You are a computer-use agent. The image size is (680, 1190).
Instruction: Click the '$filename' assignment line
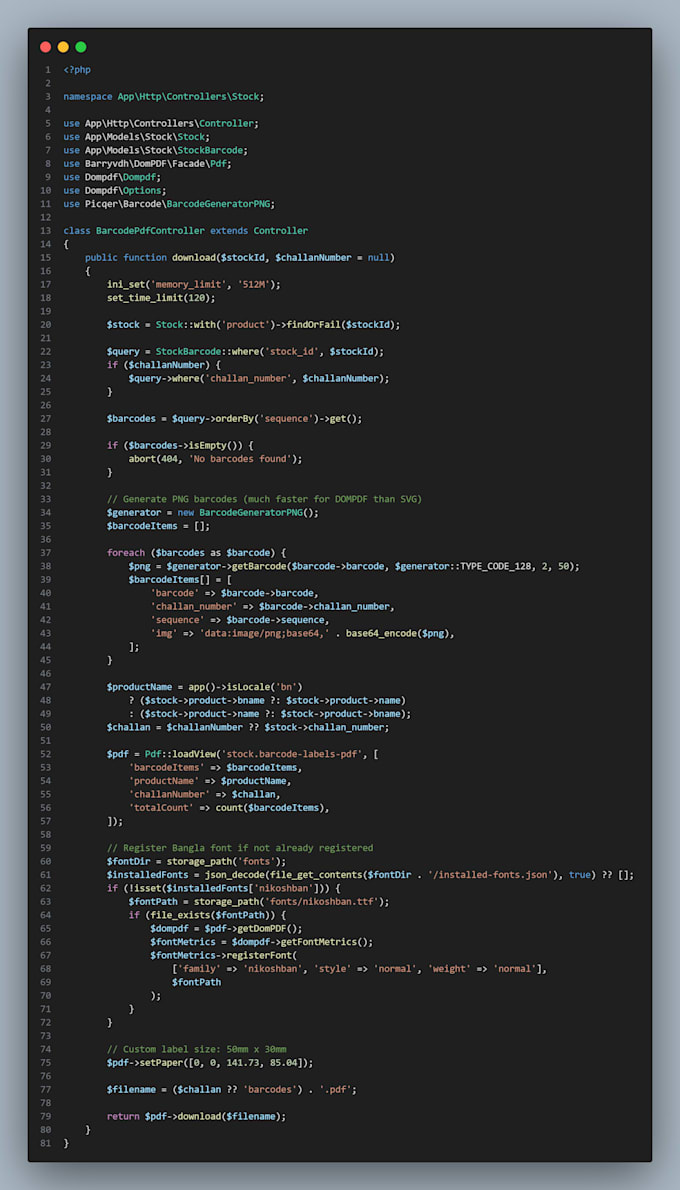[231, 1088]
